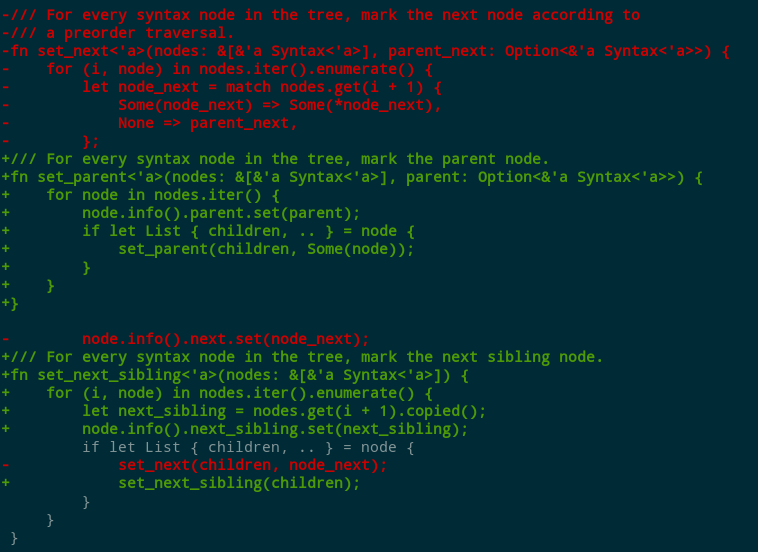Click the added "set_next_sibling(children)" call line
This screenshot has height=552, width=758.
click(x=238, y=483)
